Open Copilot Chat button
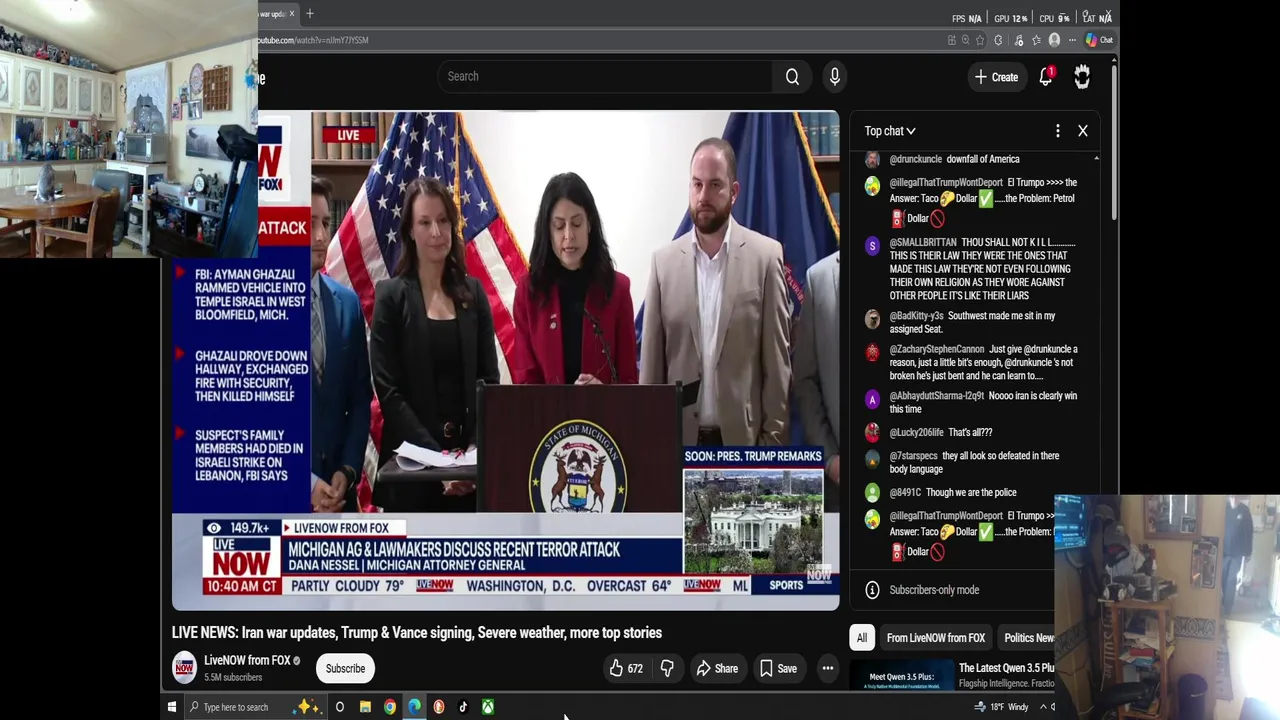 point(1099,40)
